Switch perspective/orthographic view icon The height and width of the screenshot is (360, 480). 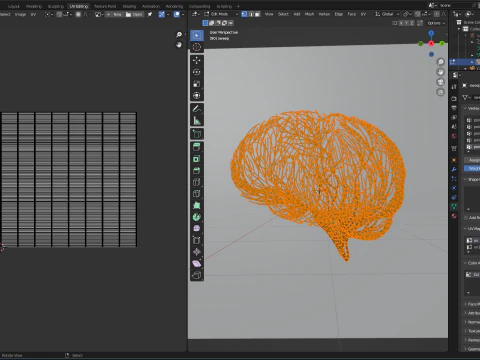pos(441,92)
